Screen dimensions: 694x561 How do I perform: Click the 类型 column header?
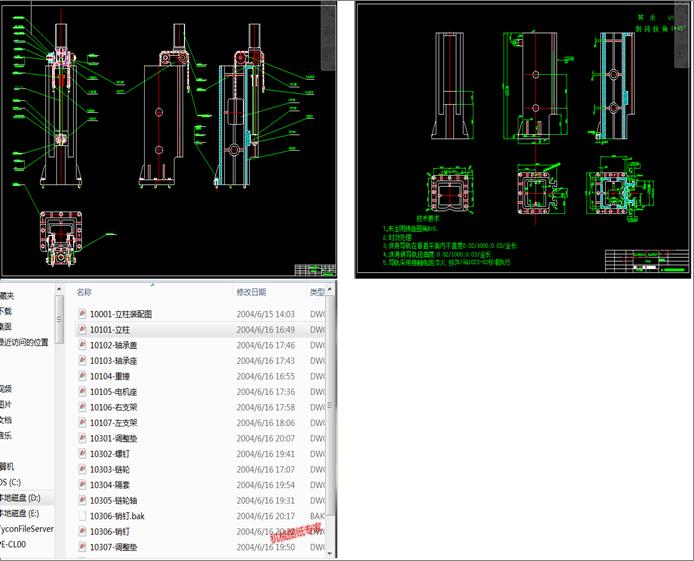(317, 292)
